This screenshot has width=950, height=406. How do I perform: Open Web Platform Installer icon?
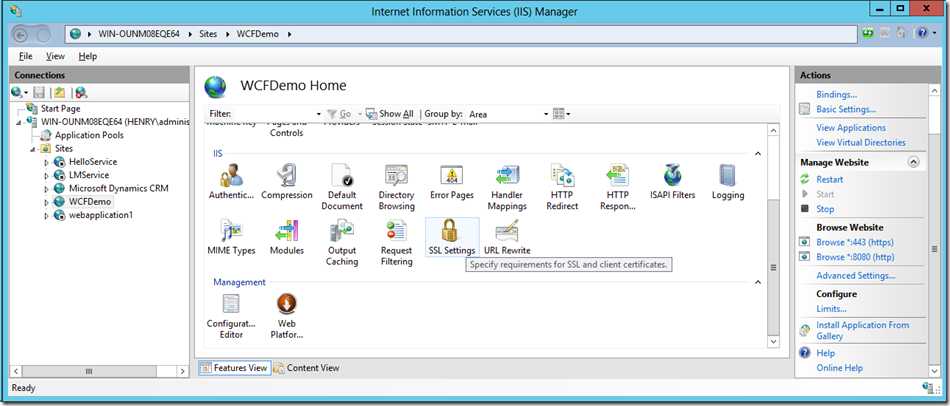[287, 316]
